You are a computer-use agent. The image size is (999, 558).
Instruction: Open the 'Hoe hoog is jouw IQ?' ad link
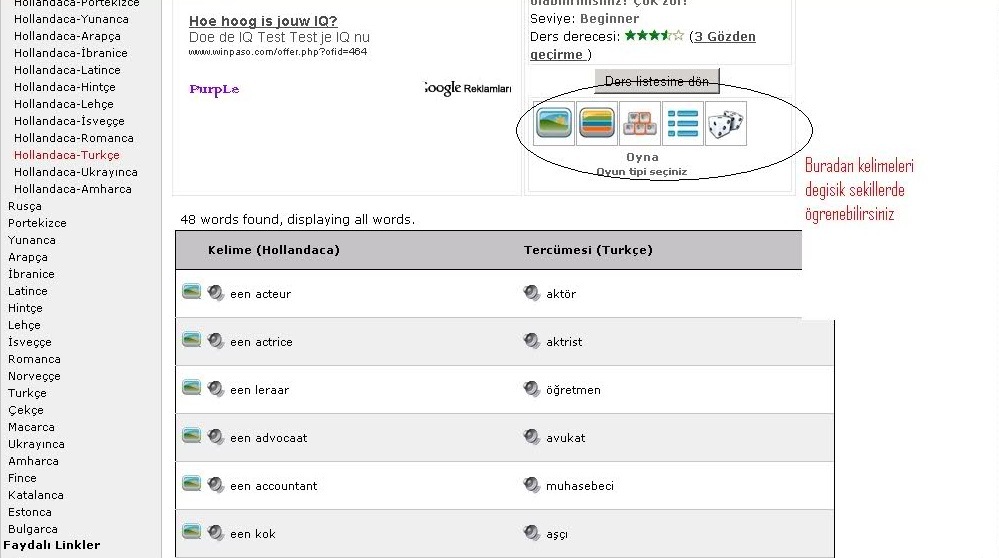[x=263, y=21]
